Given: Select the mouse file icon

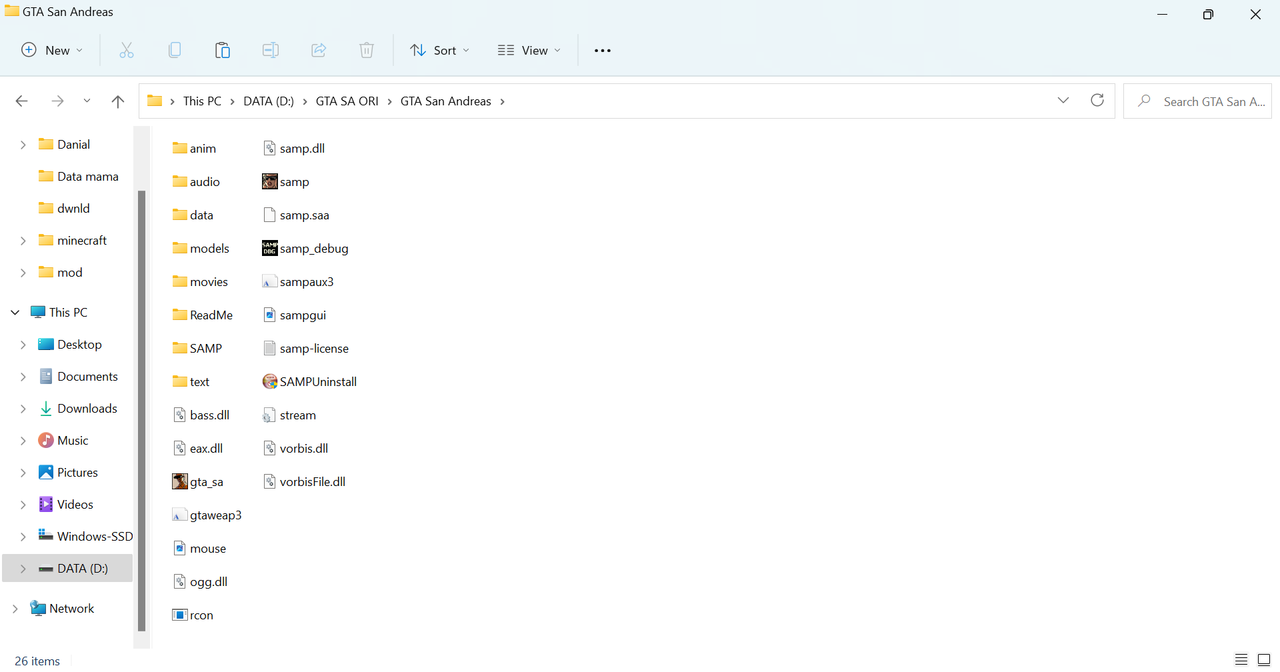Looking at the screenshot, I should 180,548.
